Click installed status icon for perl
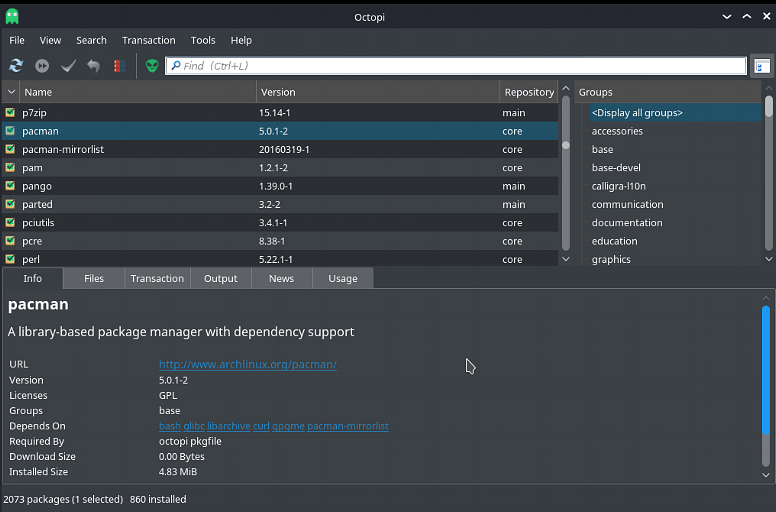Screen dimensions: 776x512 point(10,259)
